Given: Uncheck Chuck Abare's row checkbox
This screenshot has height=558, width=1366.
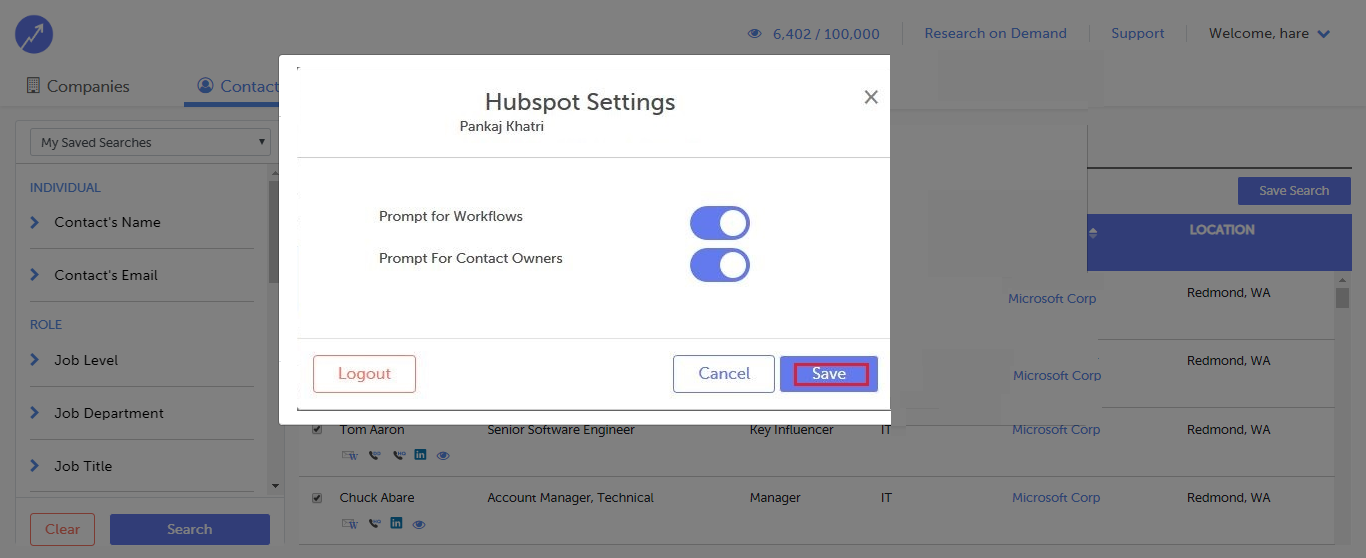Looking at the screenshot, I should pos(317,497).
